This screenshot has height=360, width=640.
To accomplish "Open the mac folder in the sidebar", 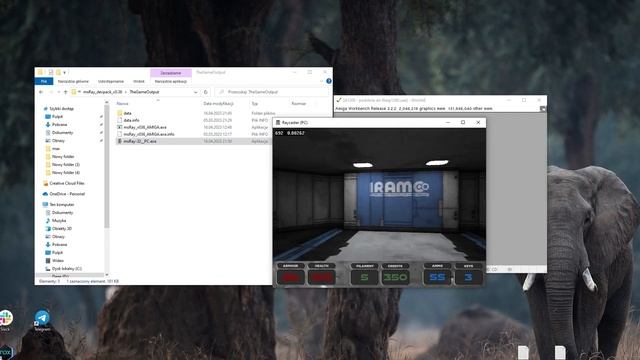I will click(x=56, y=149).
